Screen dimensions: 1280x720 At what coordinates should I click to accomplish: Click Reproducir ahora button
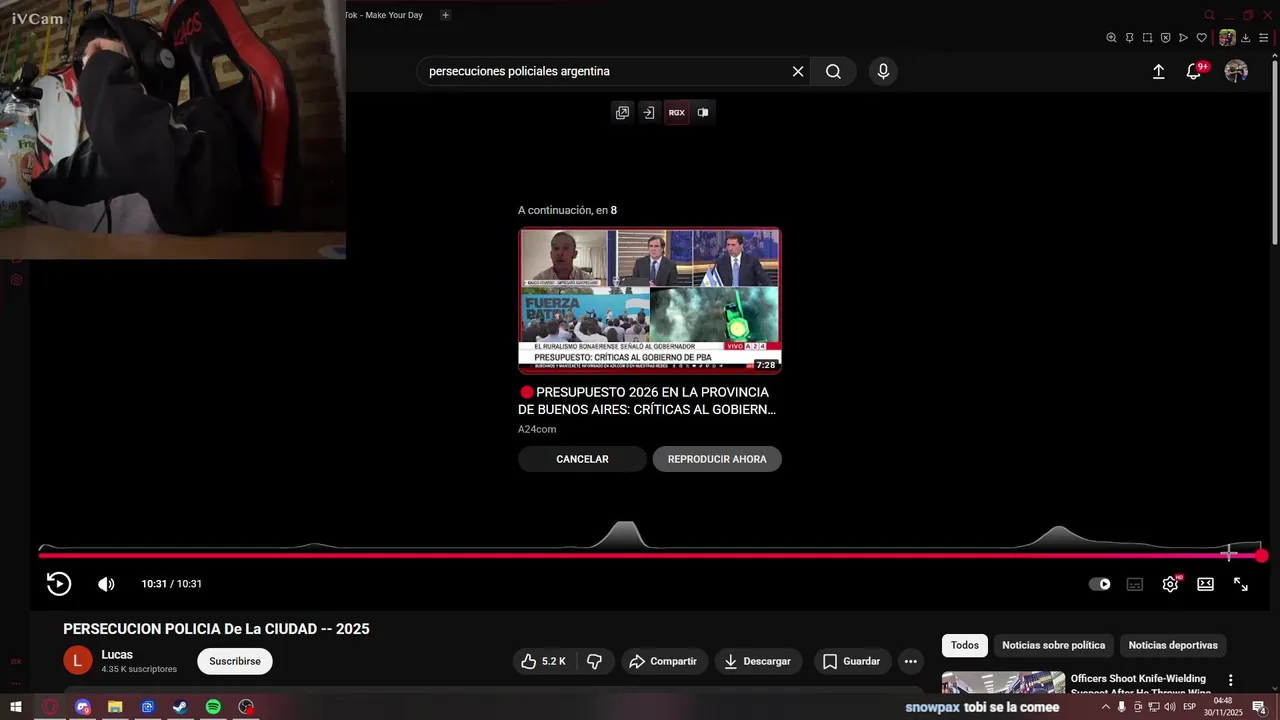click(x=717, y=459)
